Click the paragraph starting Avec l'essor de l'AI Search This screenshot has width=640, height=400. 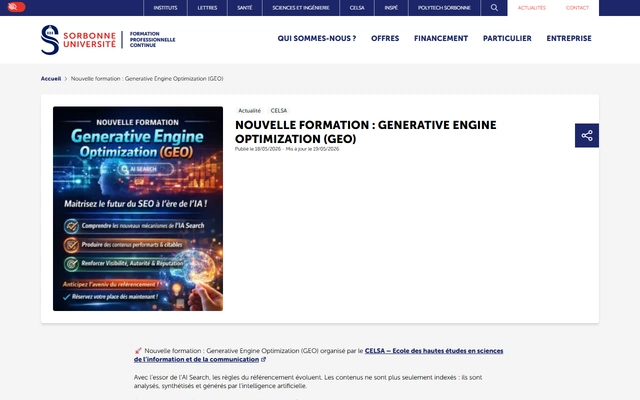[x=308, y=382]
